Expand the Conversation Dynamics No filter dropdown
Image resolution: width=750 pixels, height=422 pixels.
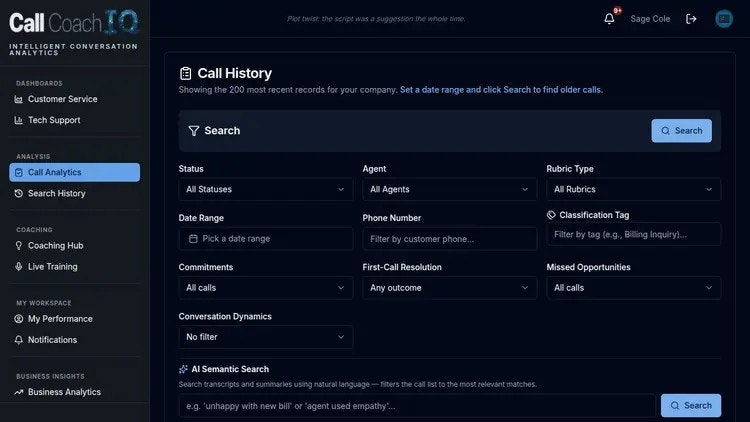[x=265, y=337]
